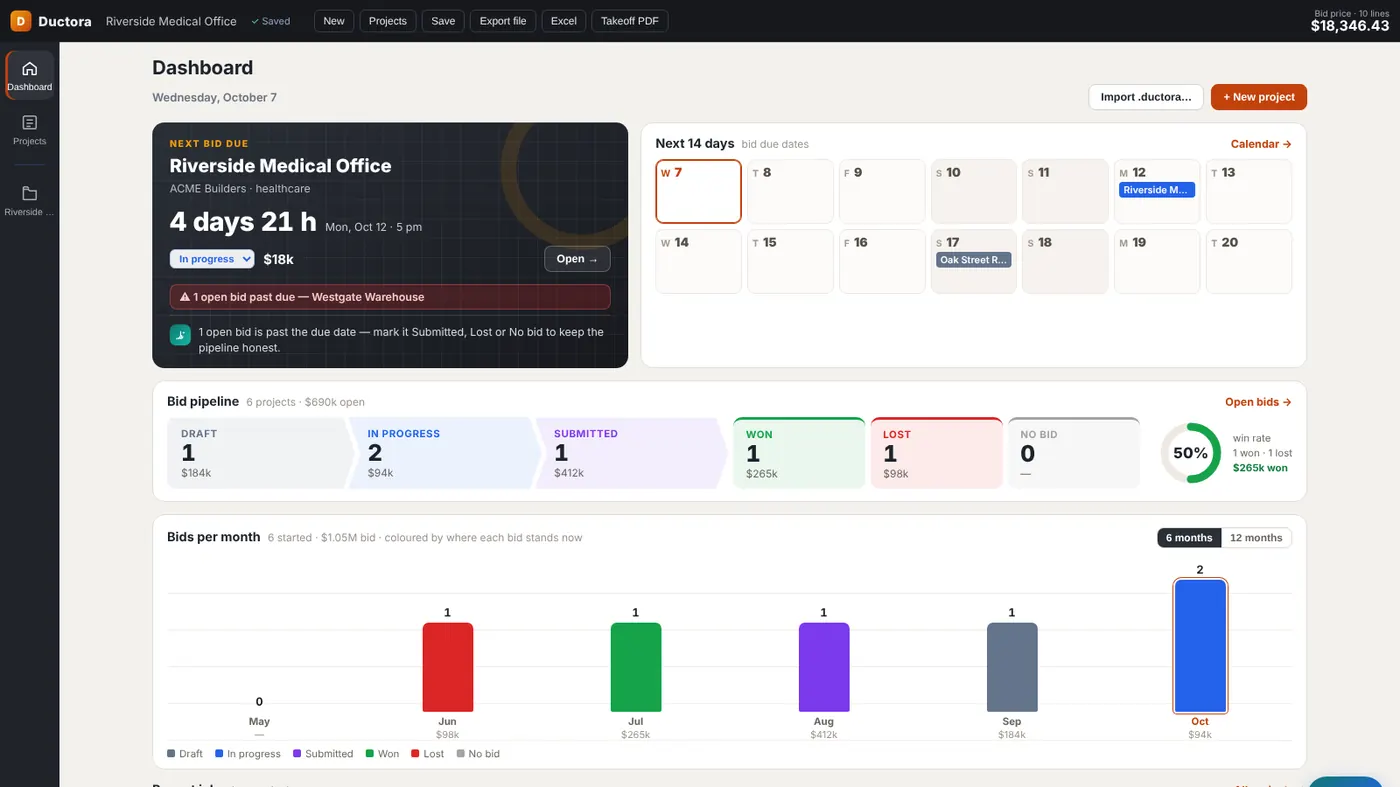Click the Submitted legend swatch
1400x787 pixels.
coord(297,753)
